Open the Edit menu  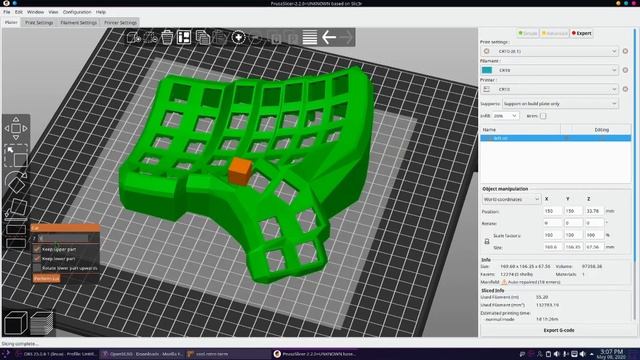19,12
